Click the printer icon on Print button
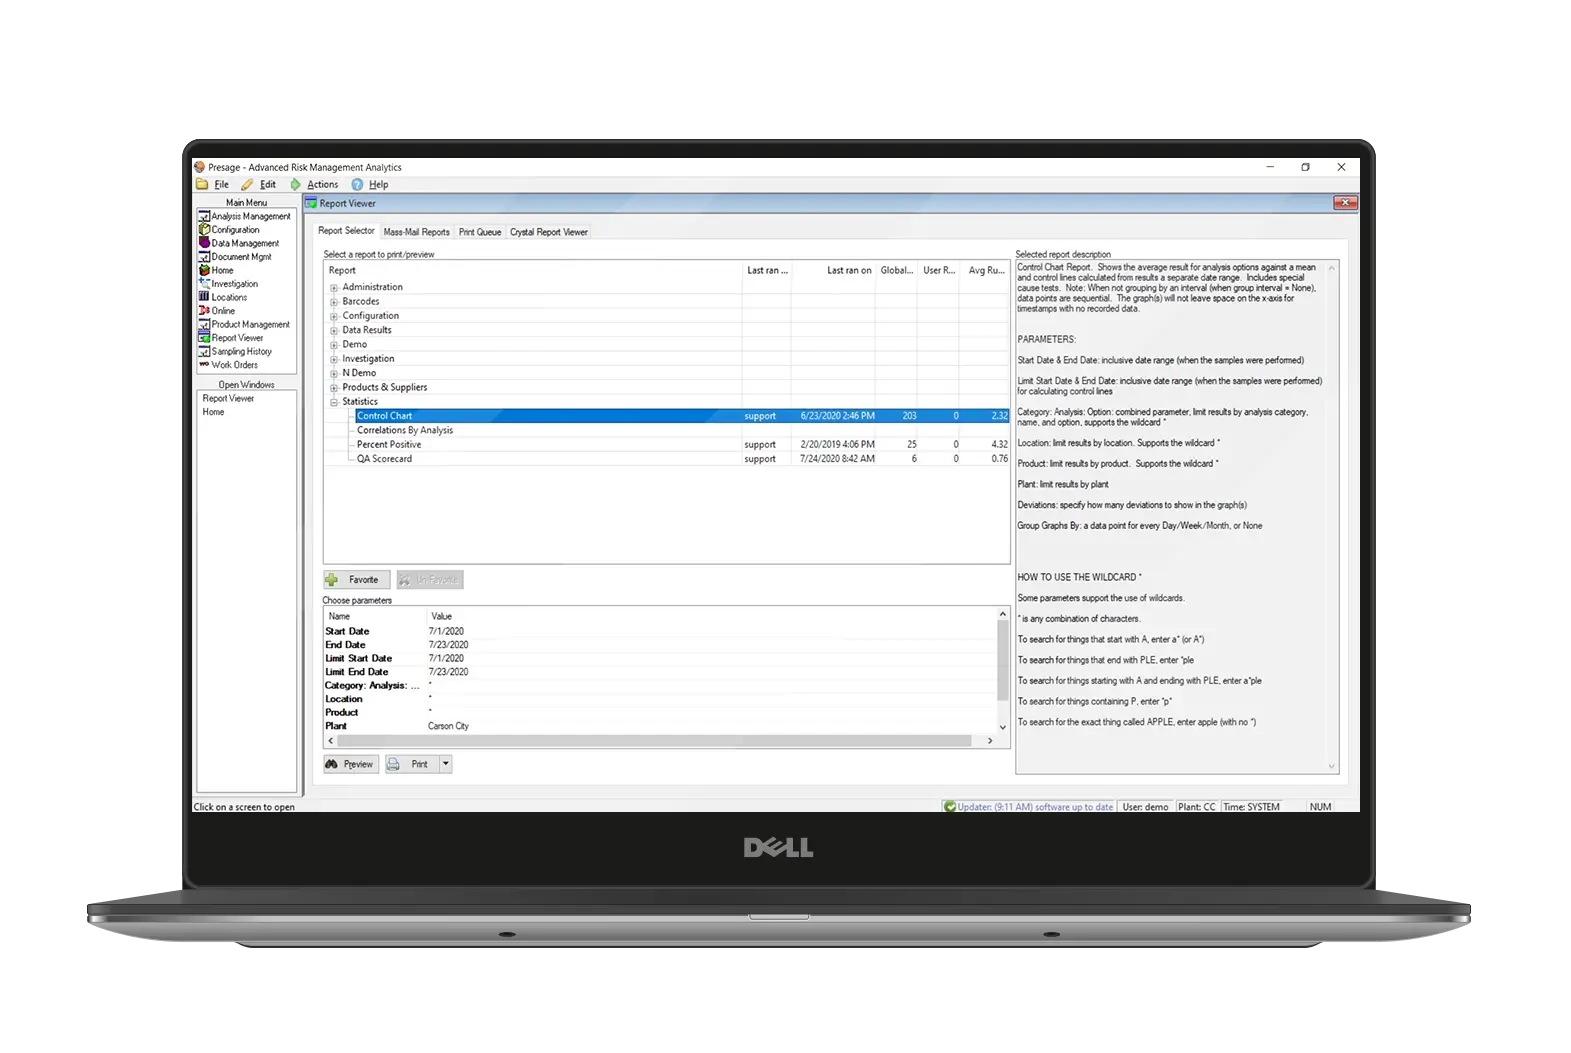 coord(394,764)
